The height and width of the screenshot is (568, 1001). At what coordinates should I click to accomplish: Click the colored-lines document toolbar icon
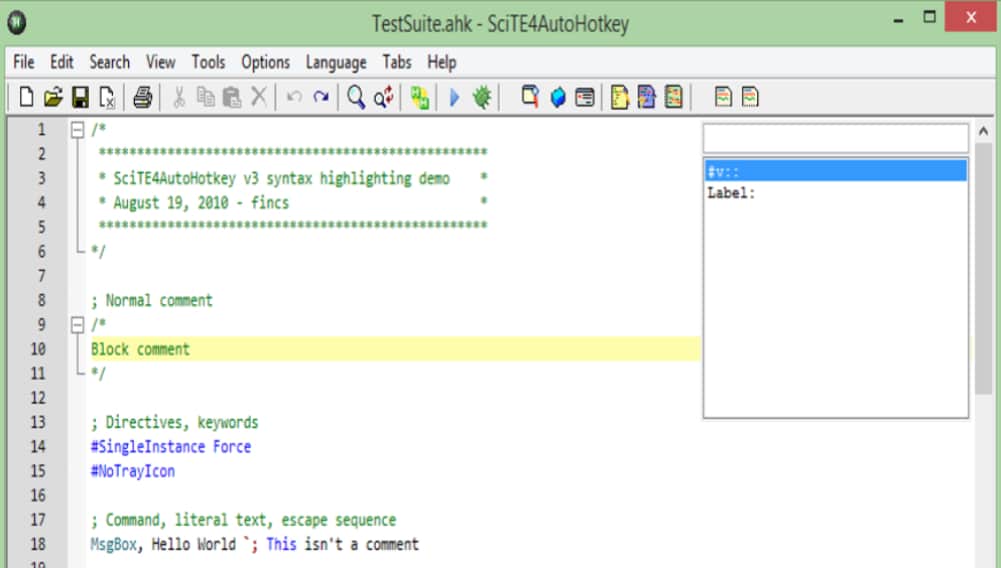pyautogui.click(x=674, y=98)
